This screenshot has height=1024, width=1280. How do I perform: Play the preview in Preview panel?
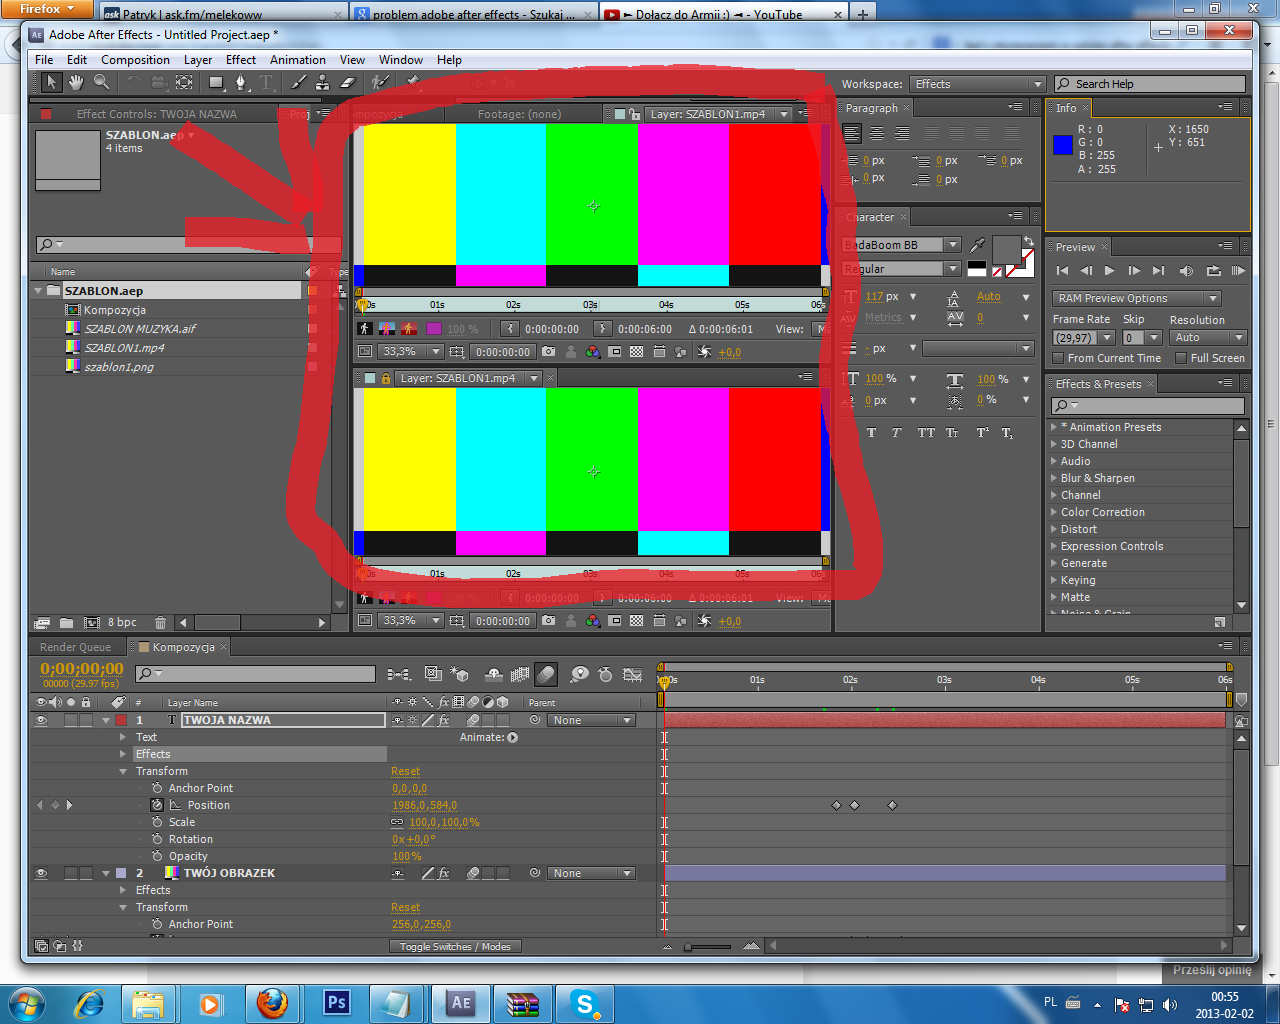tap(1109, 270)
